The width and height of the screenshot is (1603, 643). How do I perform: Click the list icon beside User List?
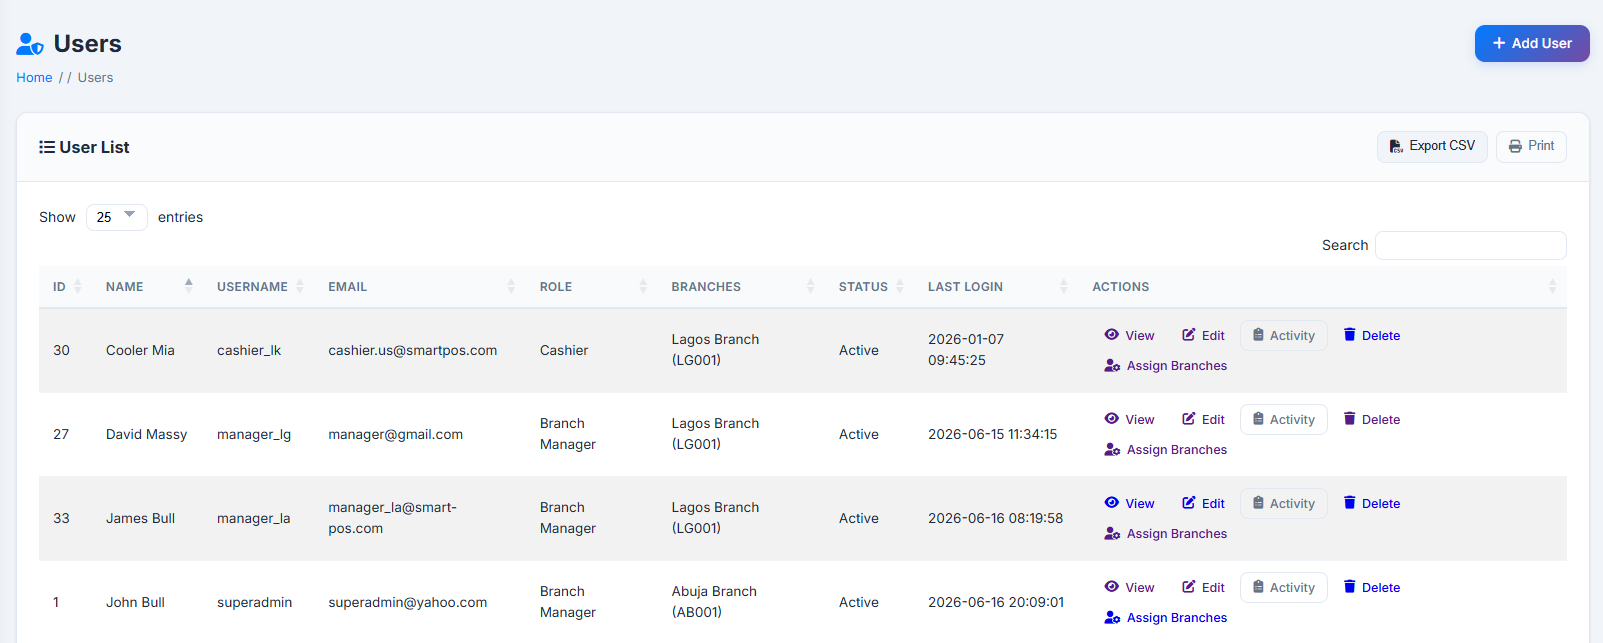point(46,147)
